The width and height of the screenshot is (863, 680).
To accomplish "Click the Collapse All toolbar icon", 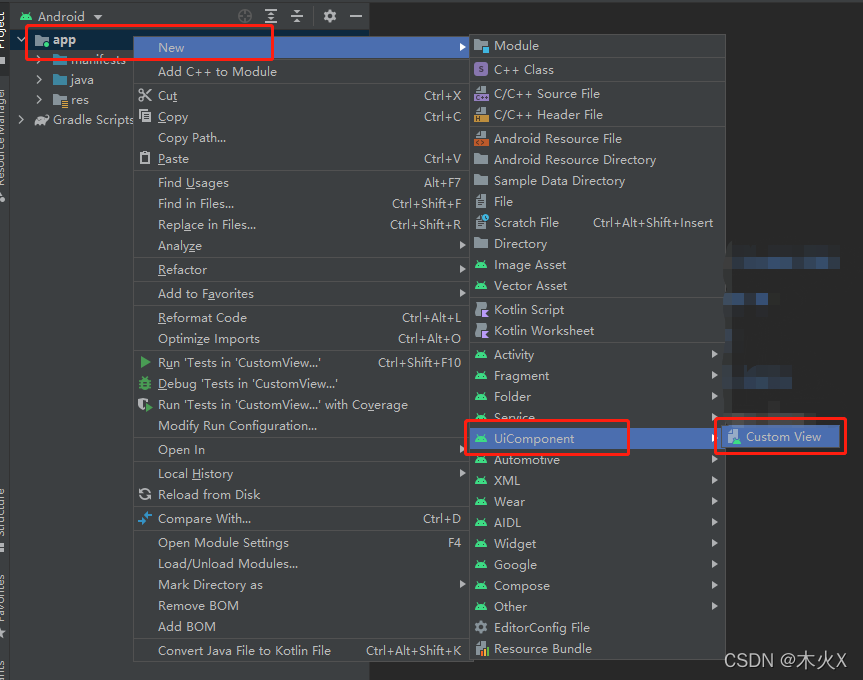I will pos(297,16).
